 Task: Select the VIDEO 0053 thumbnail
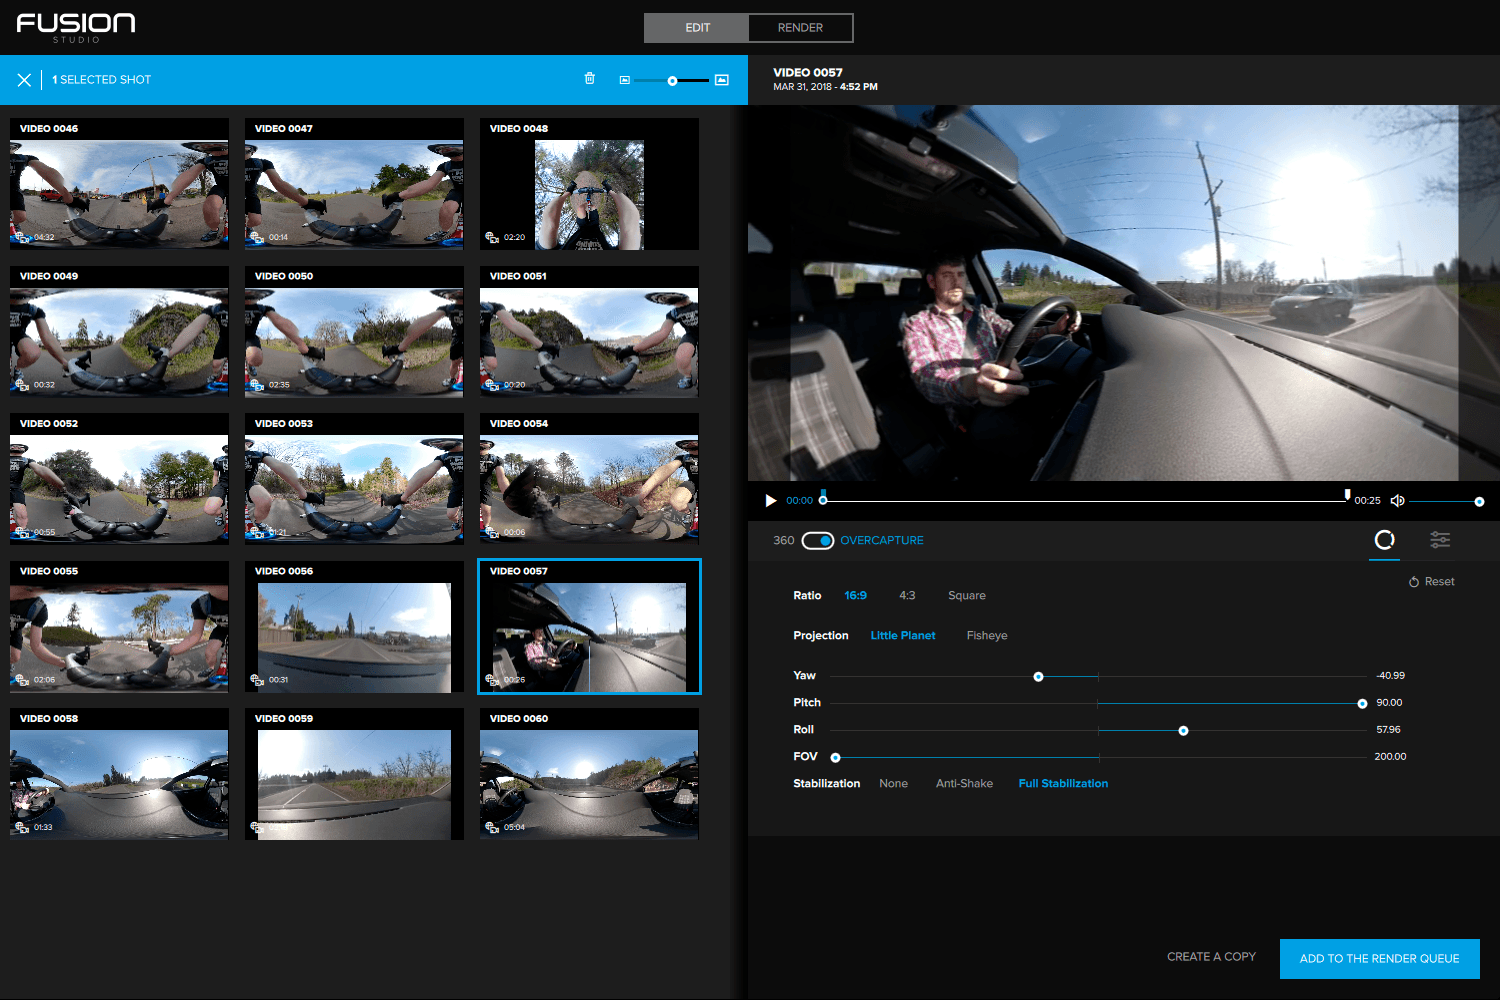[x=354, y=479]
